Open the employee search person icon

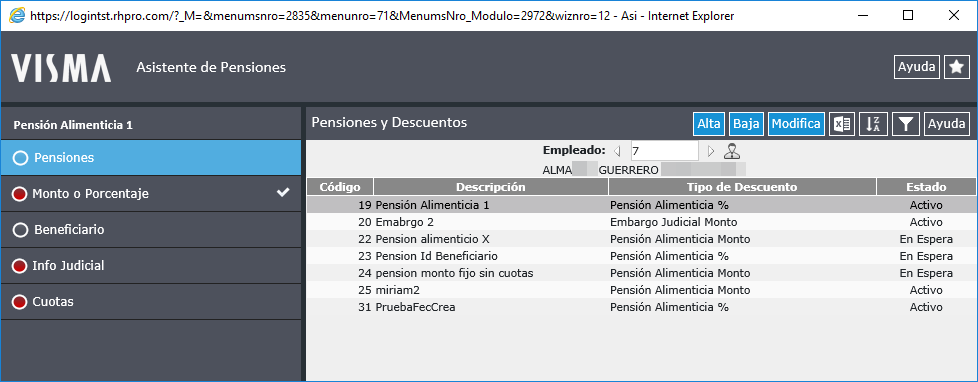(732, 151)
